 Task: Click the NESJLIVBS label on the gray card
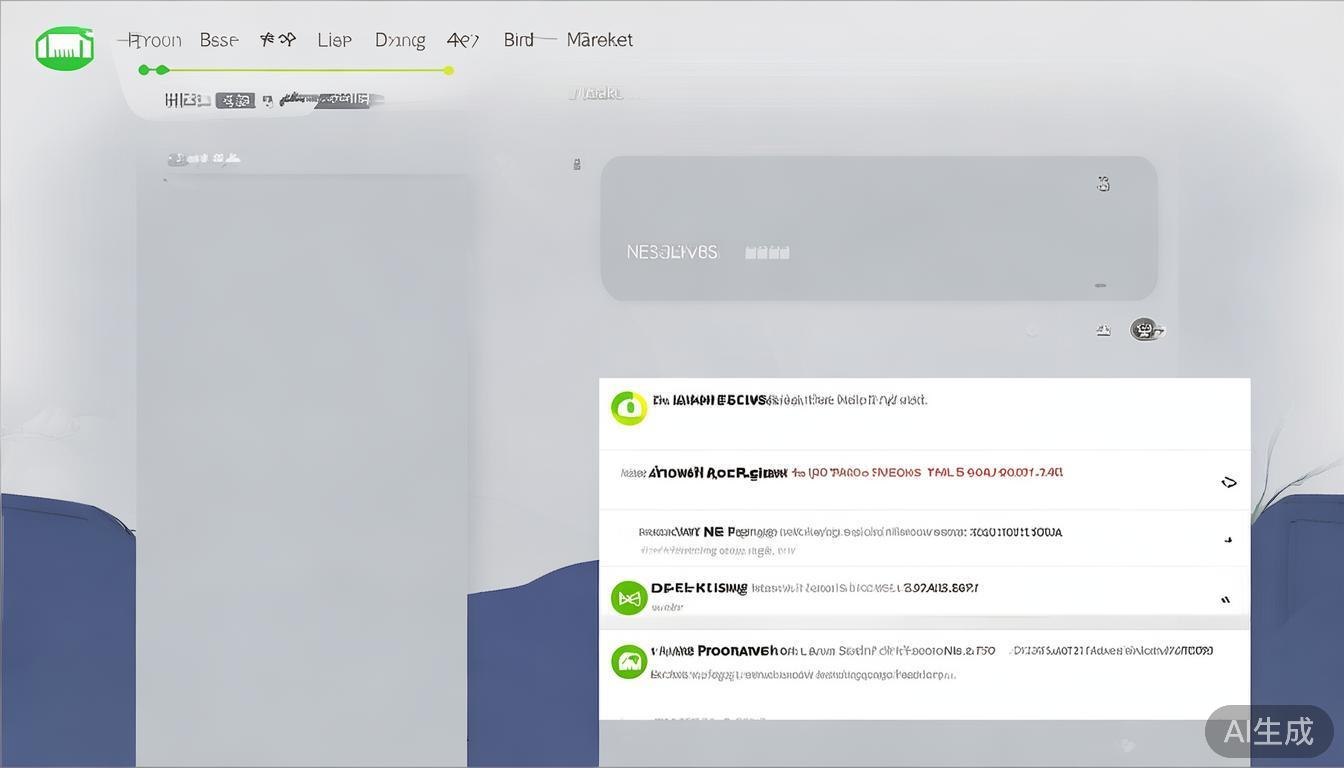pos(671,252)
